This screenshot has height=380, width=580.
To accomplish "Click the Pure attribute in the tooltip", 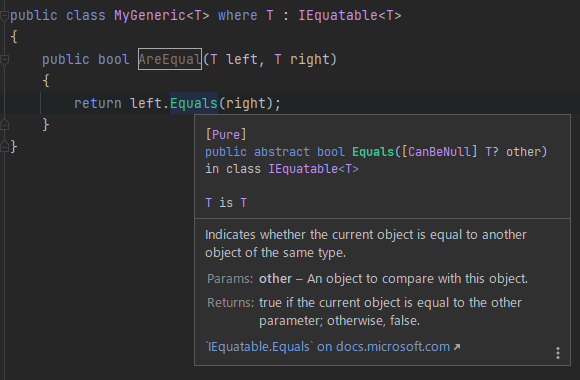I will click(226, 134).
